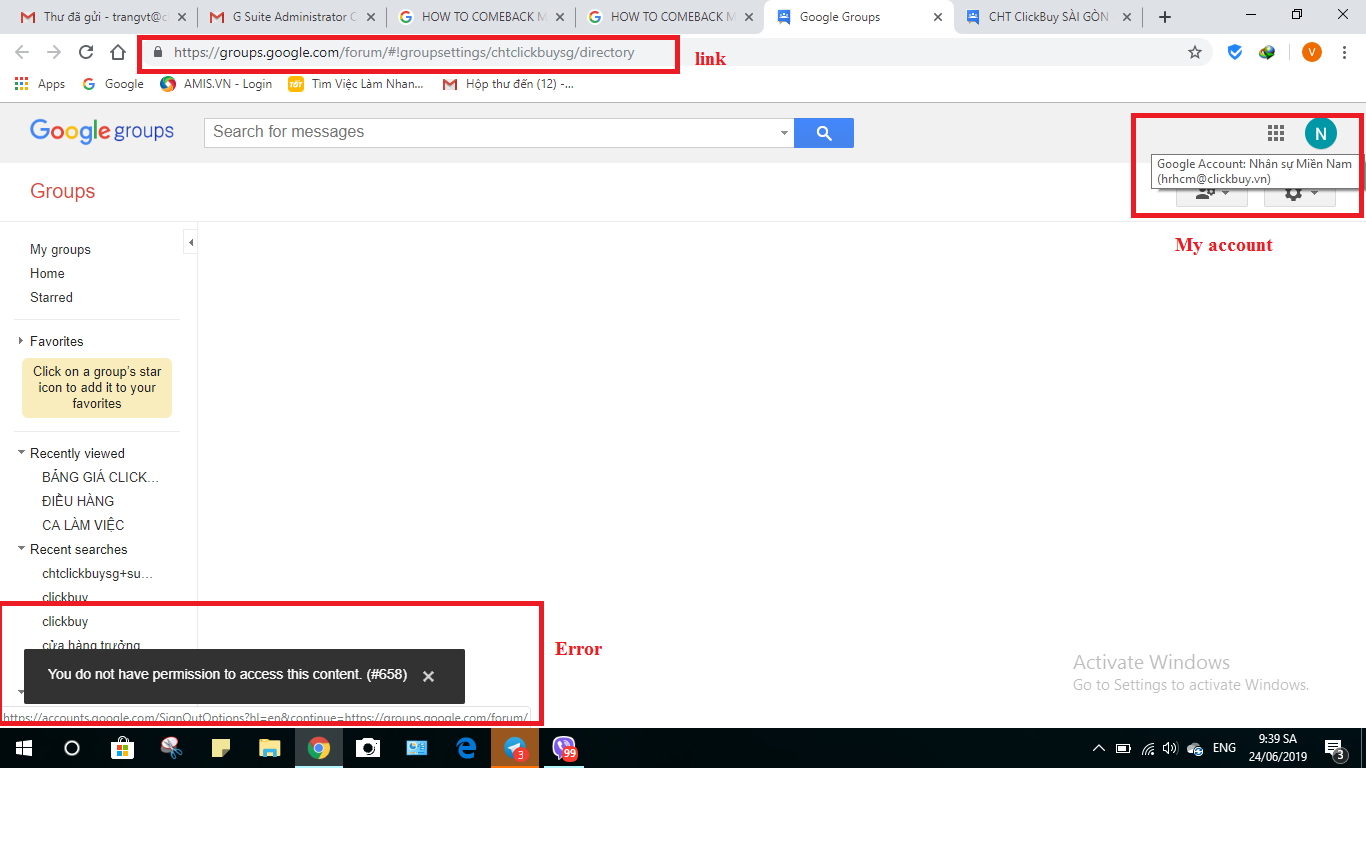This screenshot has height=850, width=1366.
Task: Open the Google bookmark
Action: pos(113,84)
